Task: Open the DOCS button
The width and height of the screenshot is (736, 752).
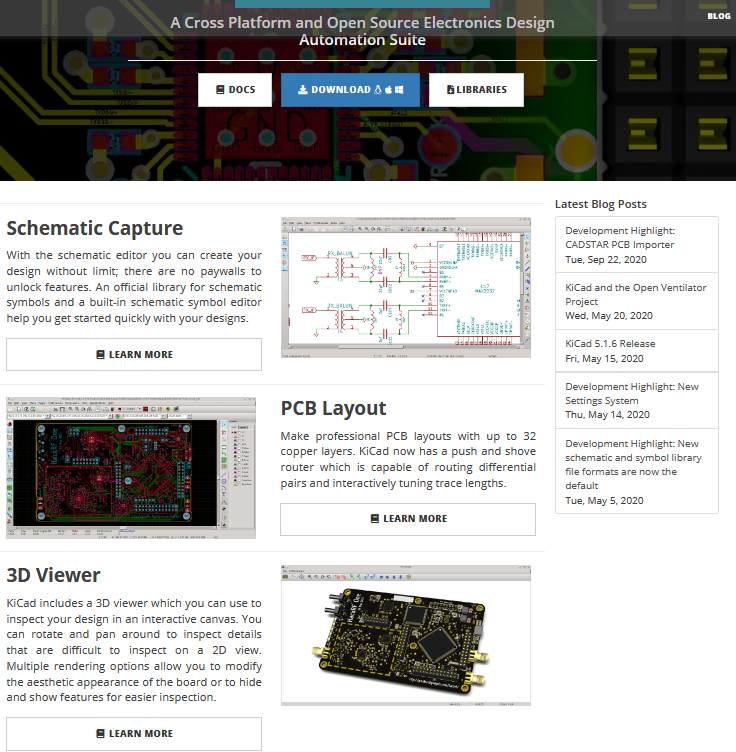Action: [x=235, y=90]
